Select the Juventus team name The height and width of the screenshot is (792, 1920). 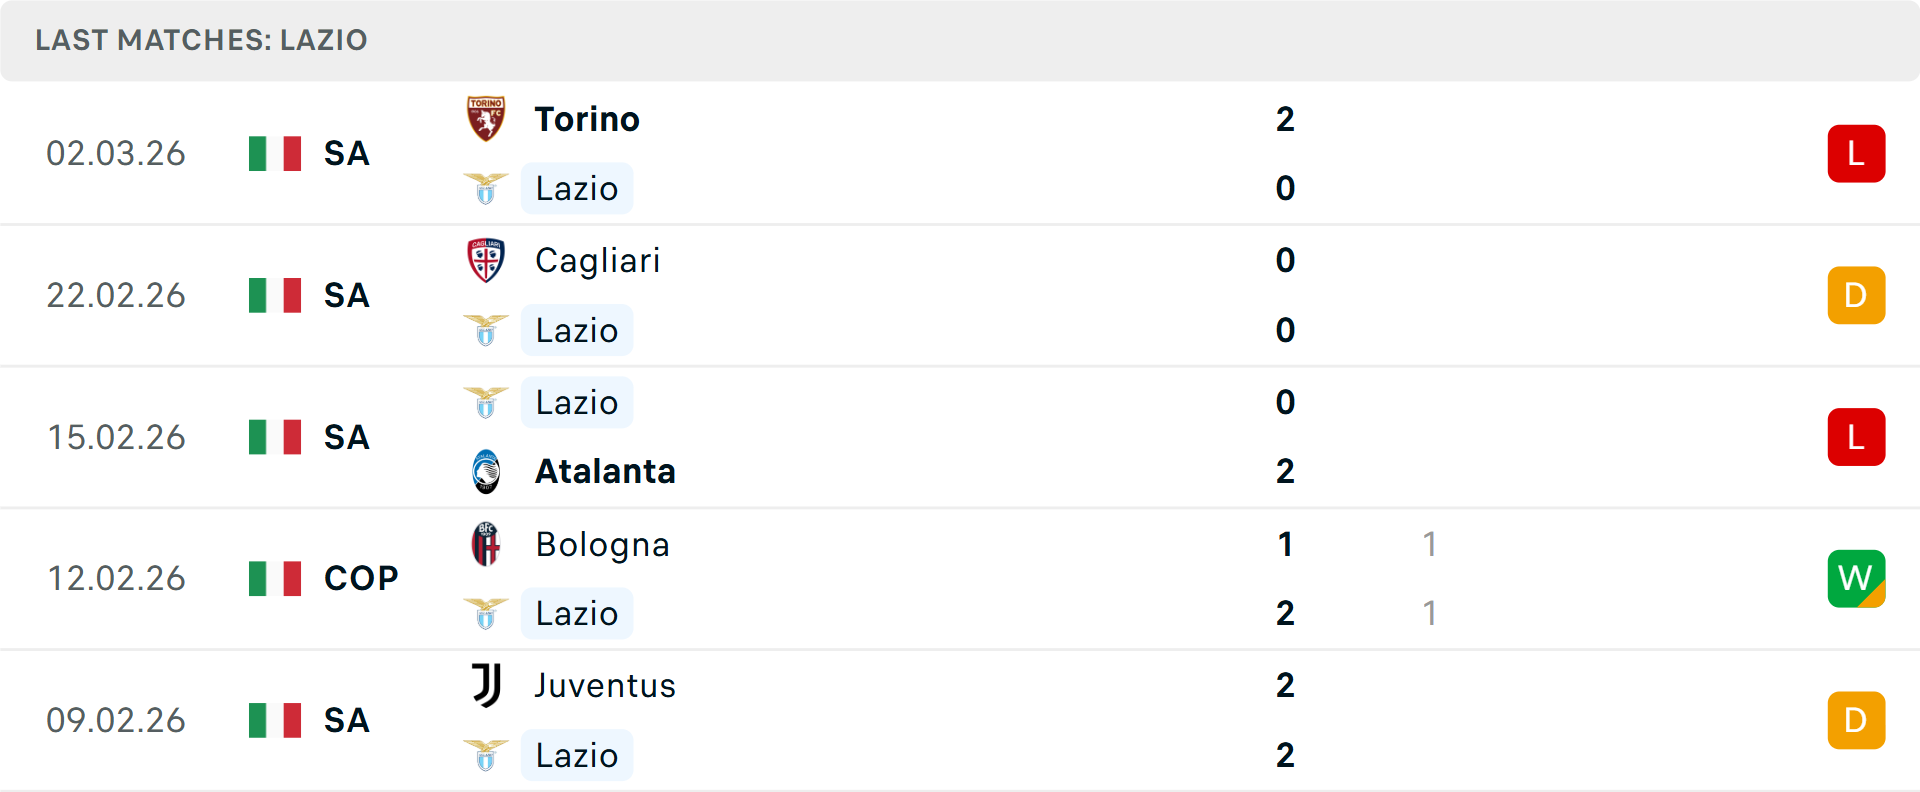pos(605,685)
